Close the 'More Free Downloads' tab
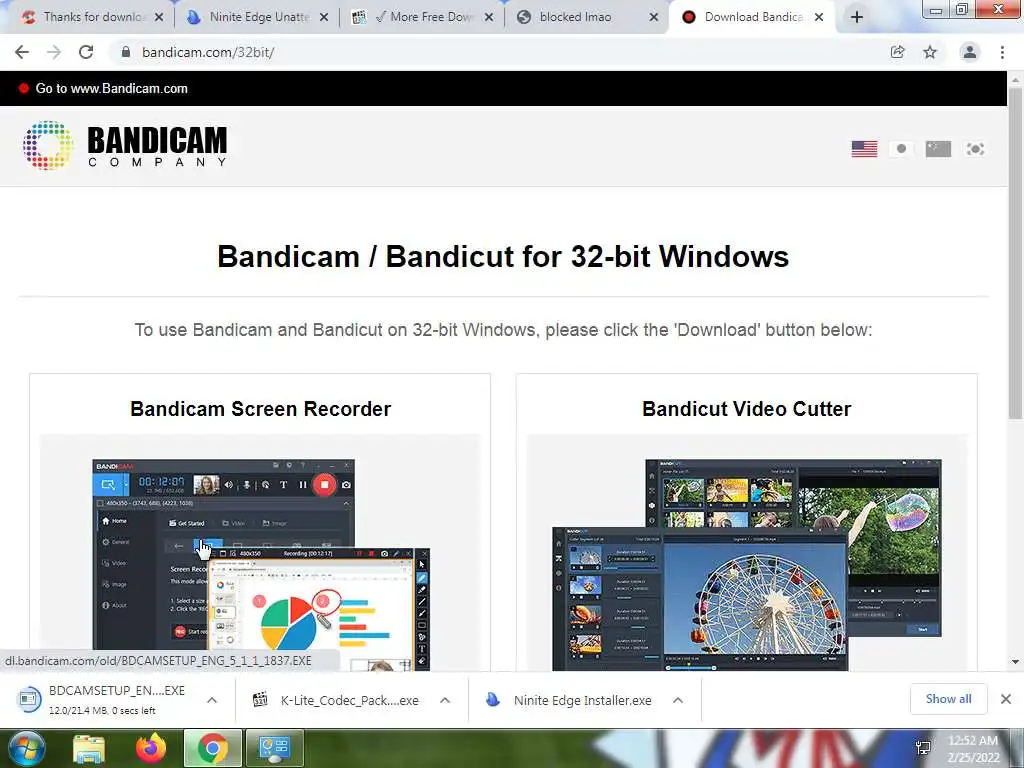Image resolution: width=1024 pixels, height=768 pixels. 488,18
